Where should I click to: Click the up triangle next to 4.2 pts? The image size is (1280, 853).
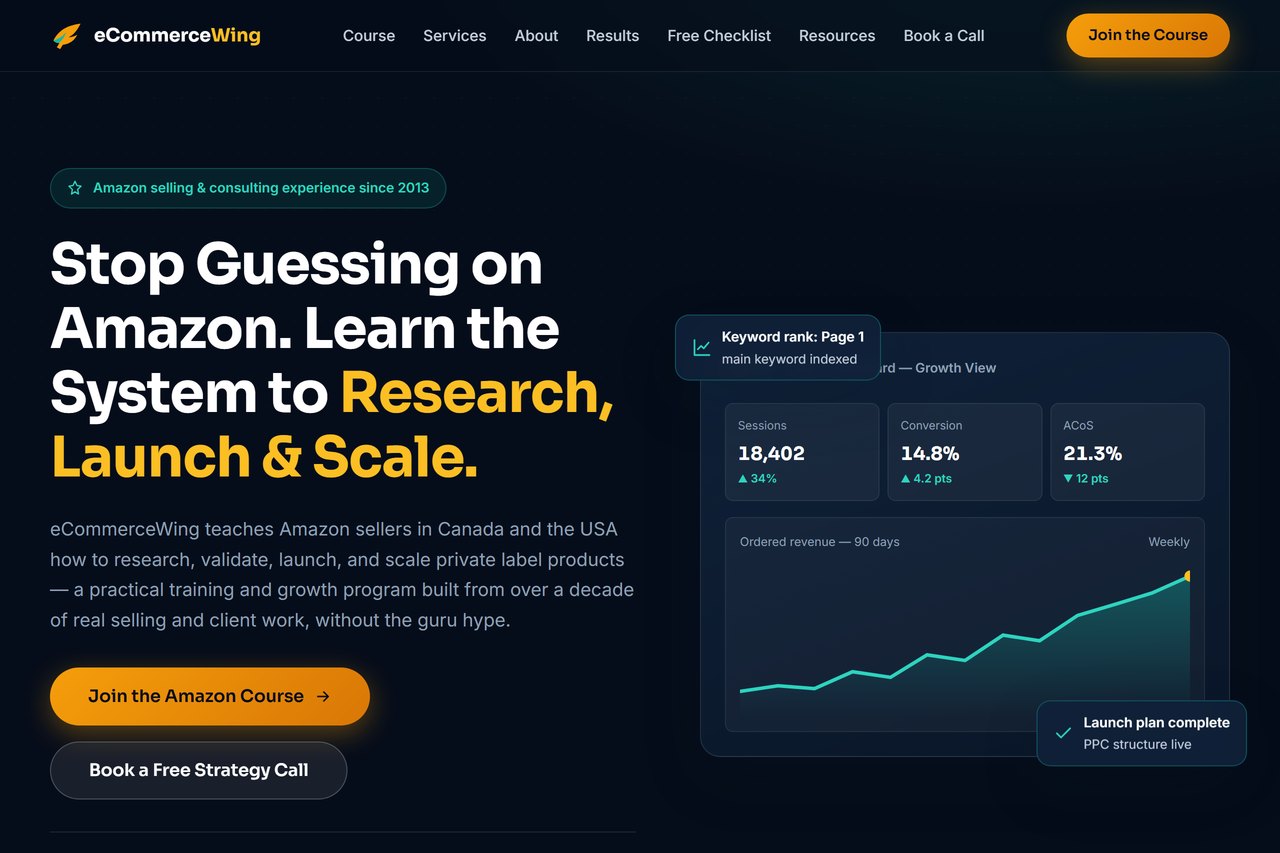click(905, 479)
